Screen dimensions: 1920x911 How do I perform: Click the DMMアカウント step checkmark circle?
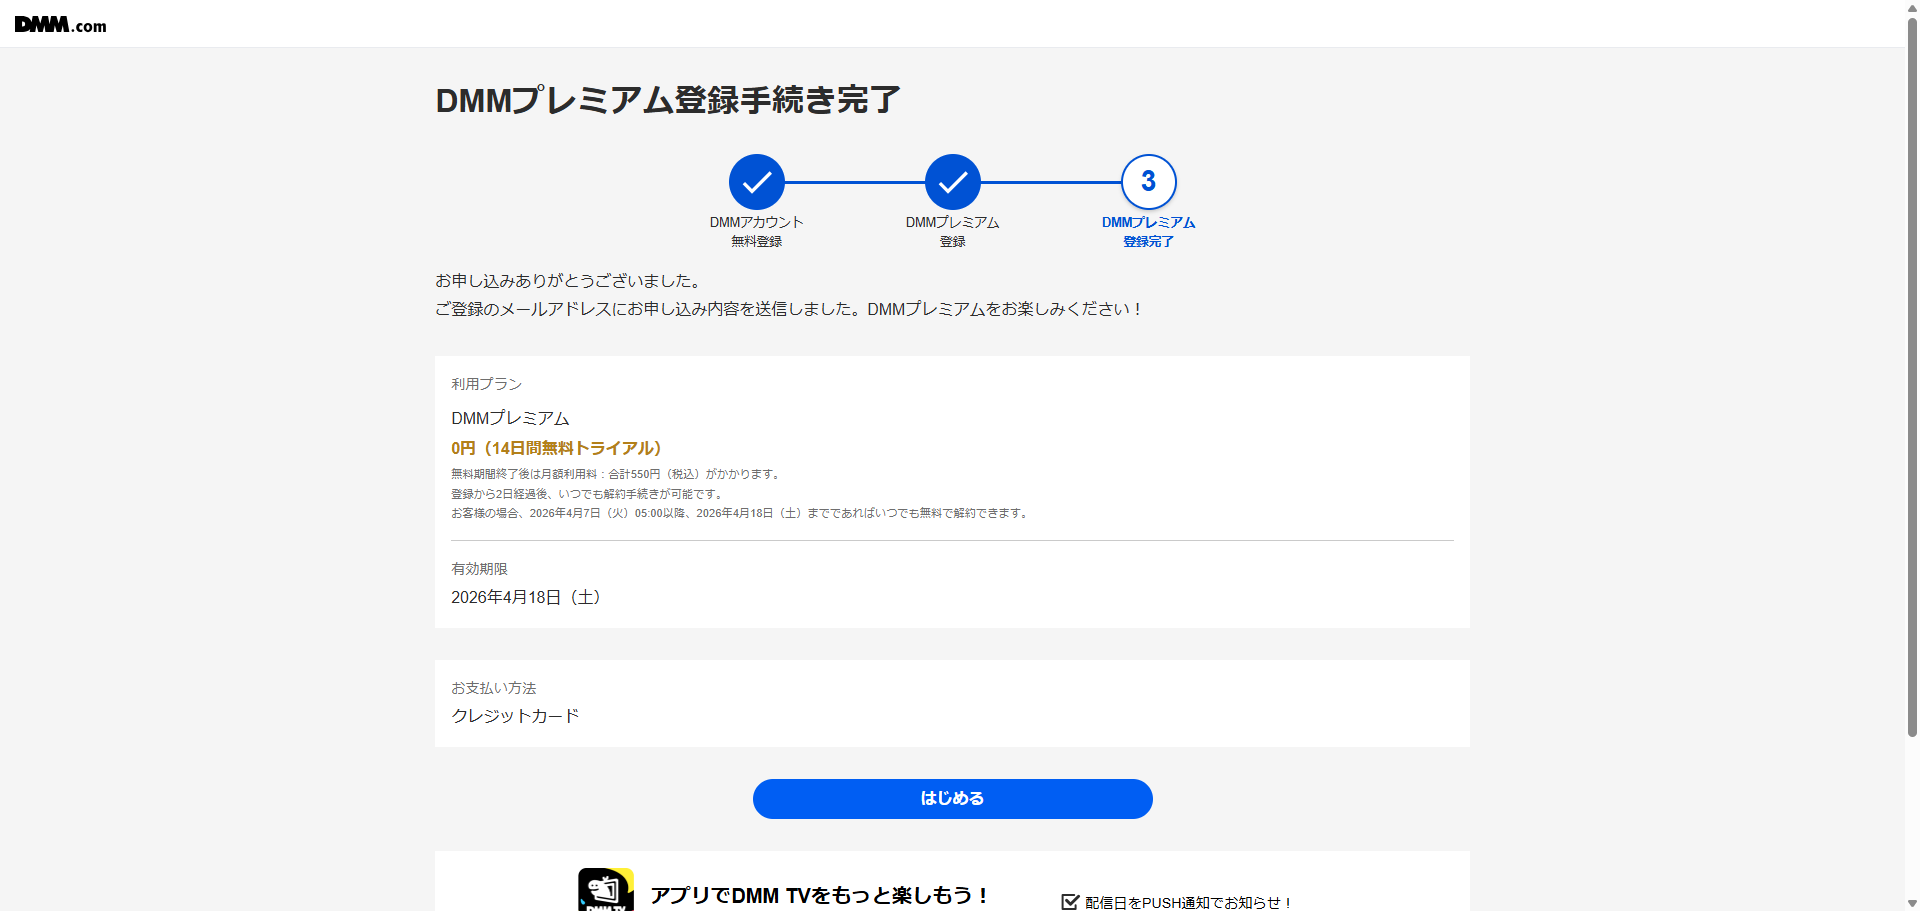coord(756,182)
